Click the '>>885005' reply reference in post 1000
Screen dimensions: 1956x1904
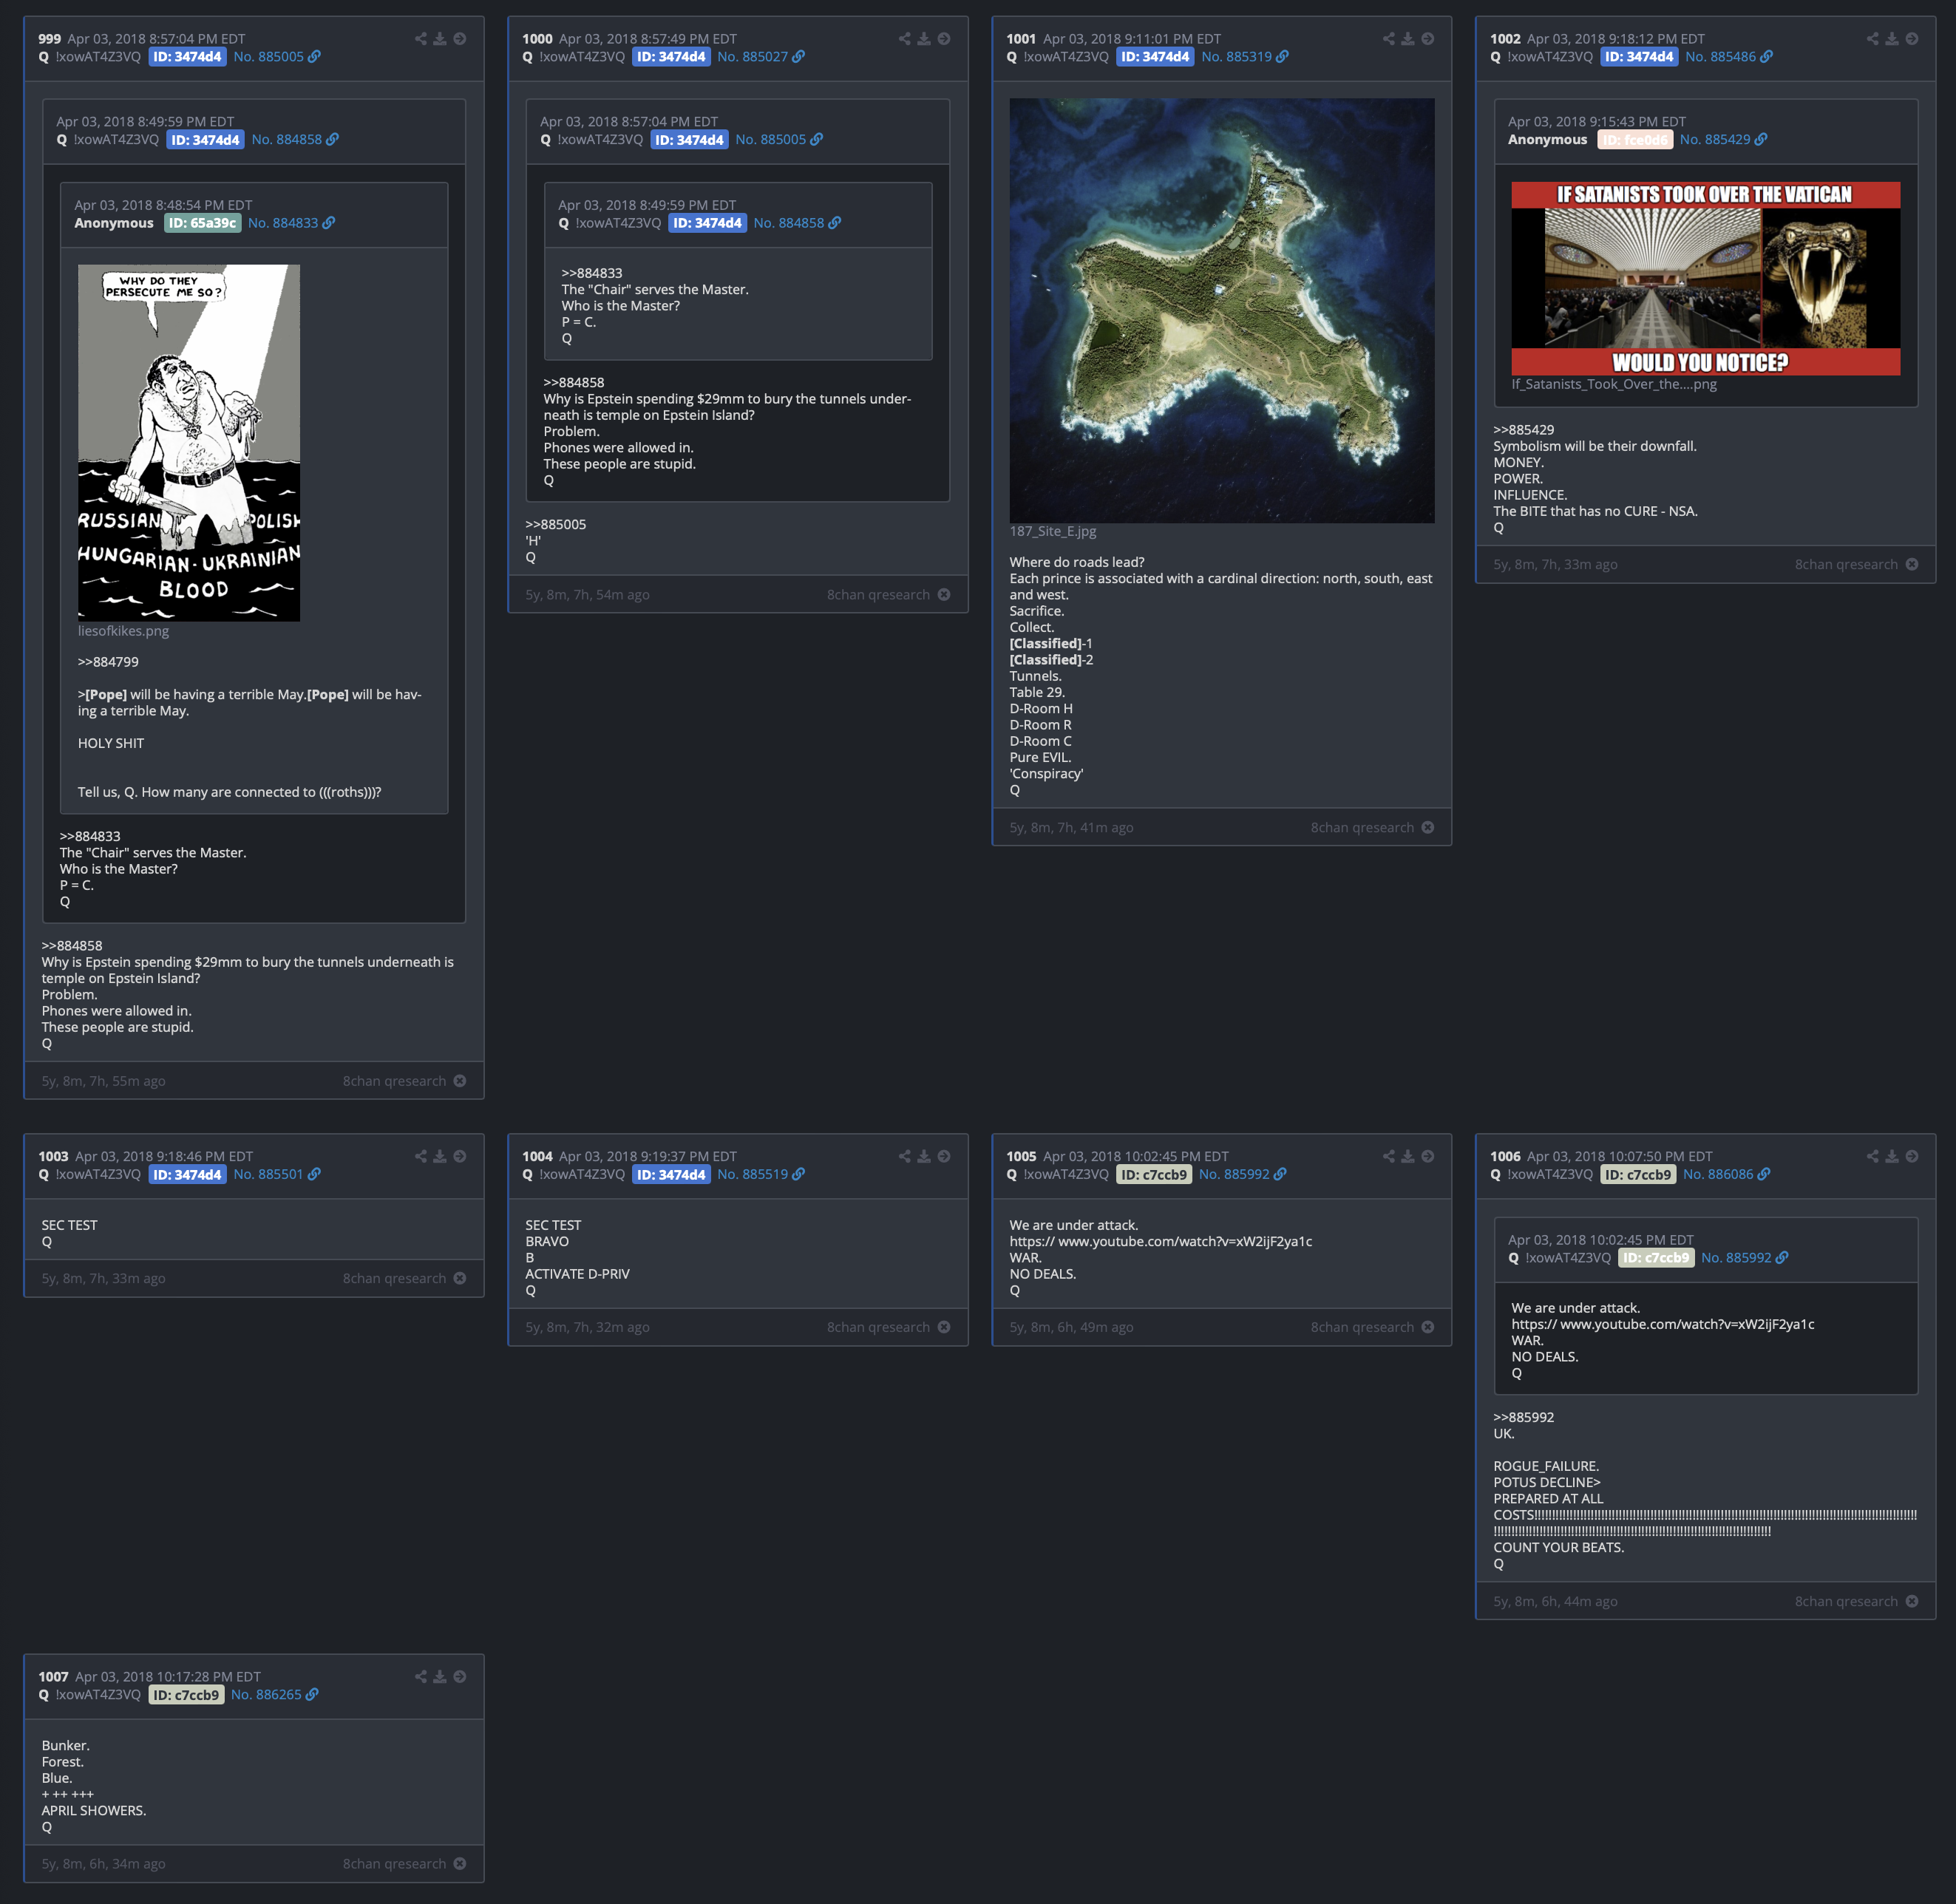(556, 525)
